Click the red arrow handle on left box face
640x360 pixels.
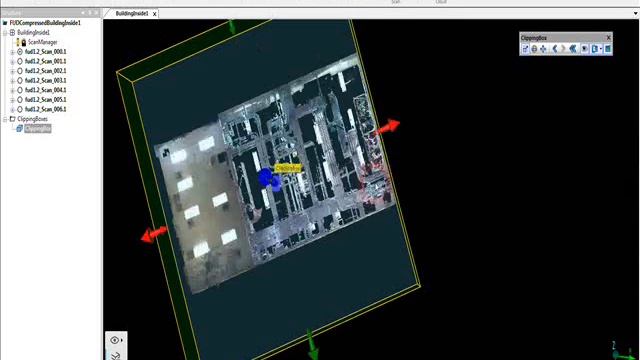click(x=153, y=235)
